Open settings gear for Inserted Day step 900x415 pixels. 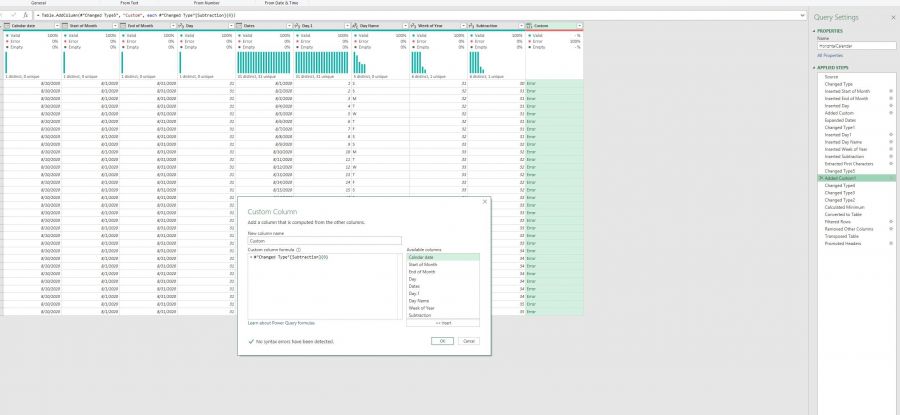pos(891,106)
